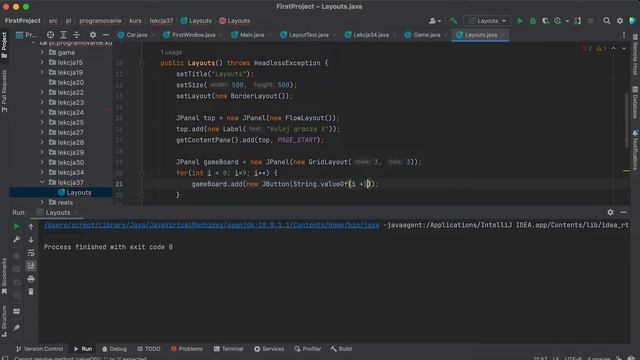Screen dimensions: 640x360
Task: Run the Layouts configuration with the green play icon
Action: [520, 21]
